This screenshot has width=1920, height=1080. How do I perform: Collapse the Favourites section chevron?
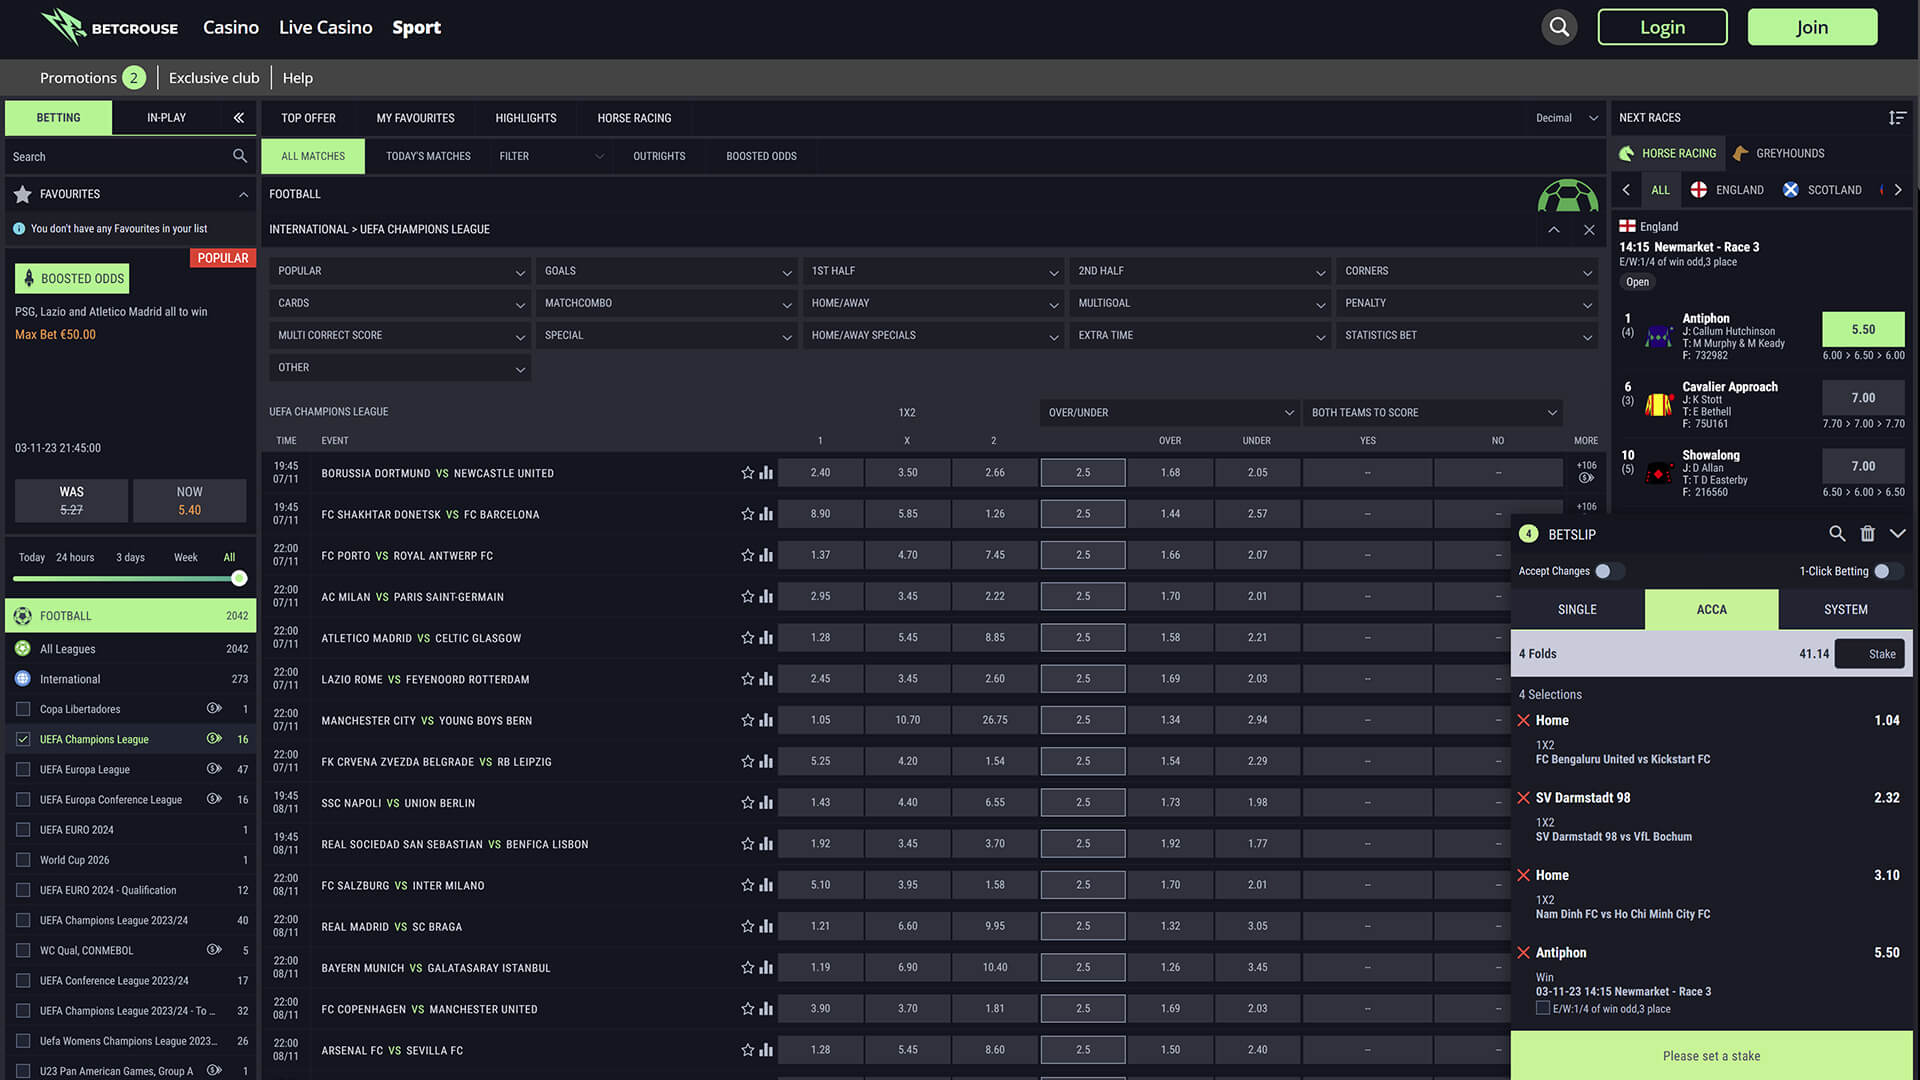[243, 194]
